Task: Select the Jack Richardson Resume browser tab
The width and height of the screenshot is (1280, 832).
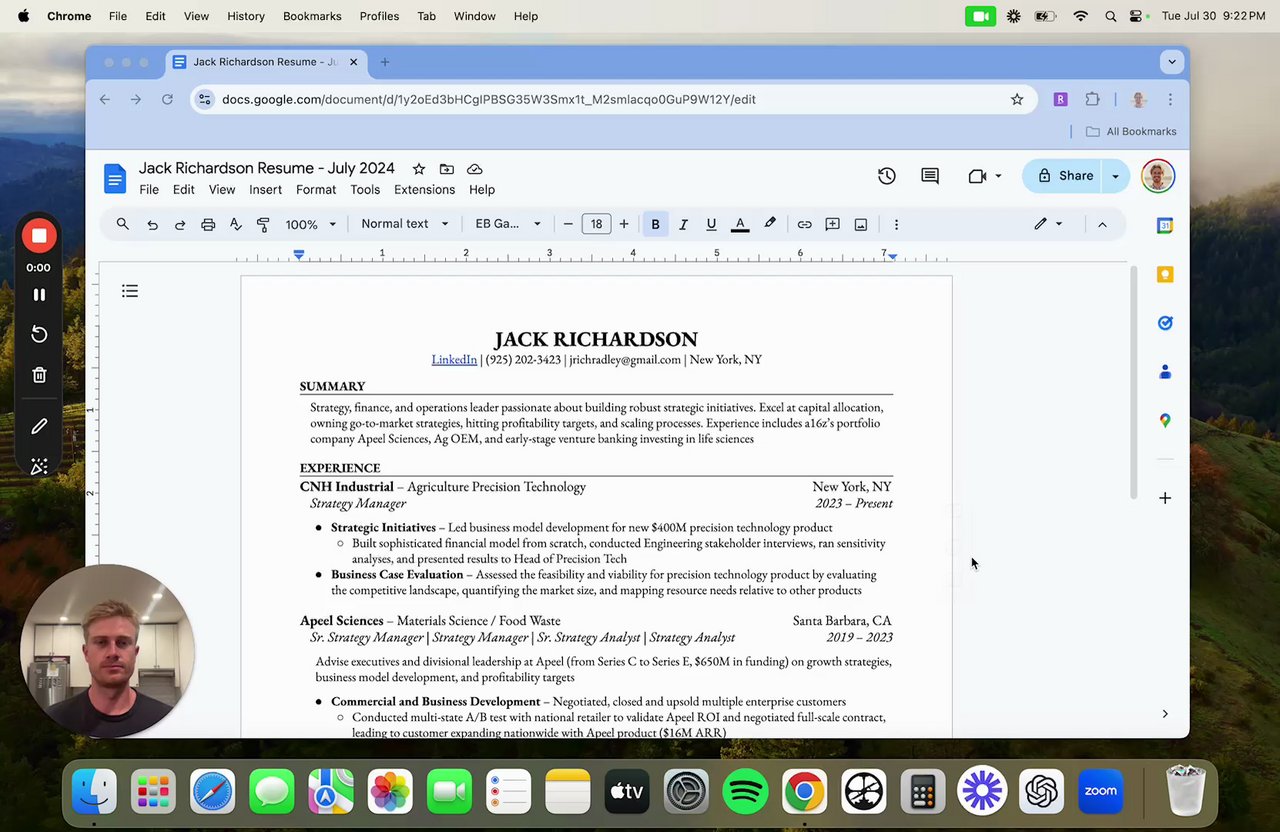Action: (x=265, y=62)
